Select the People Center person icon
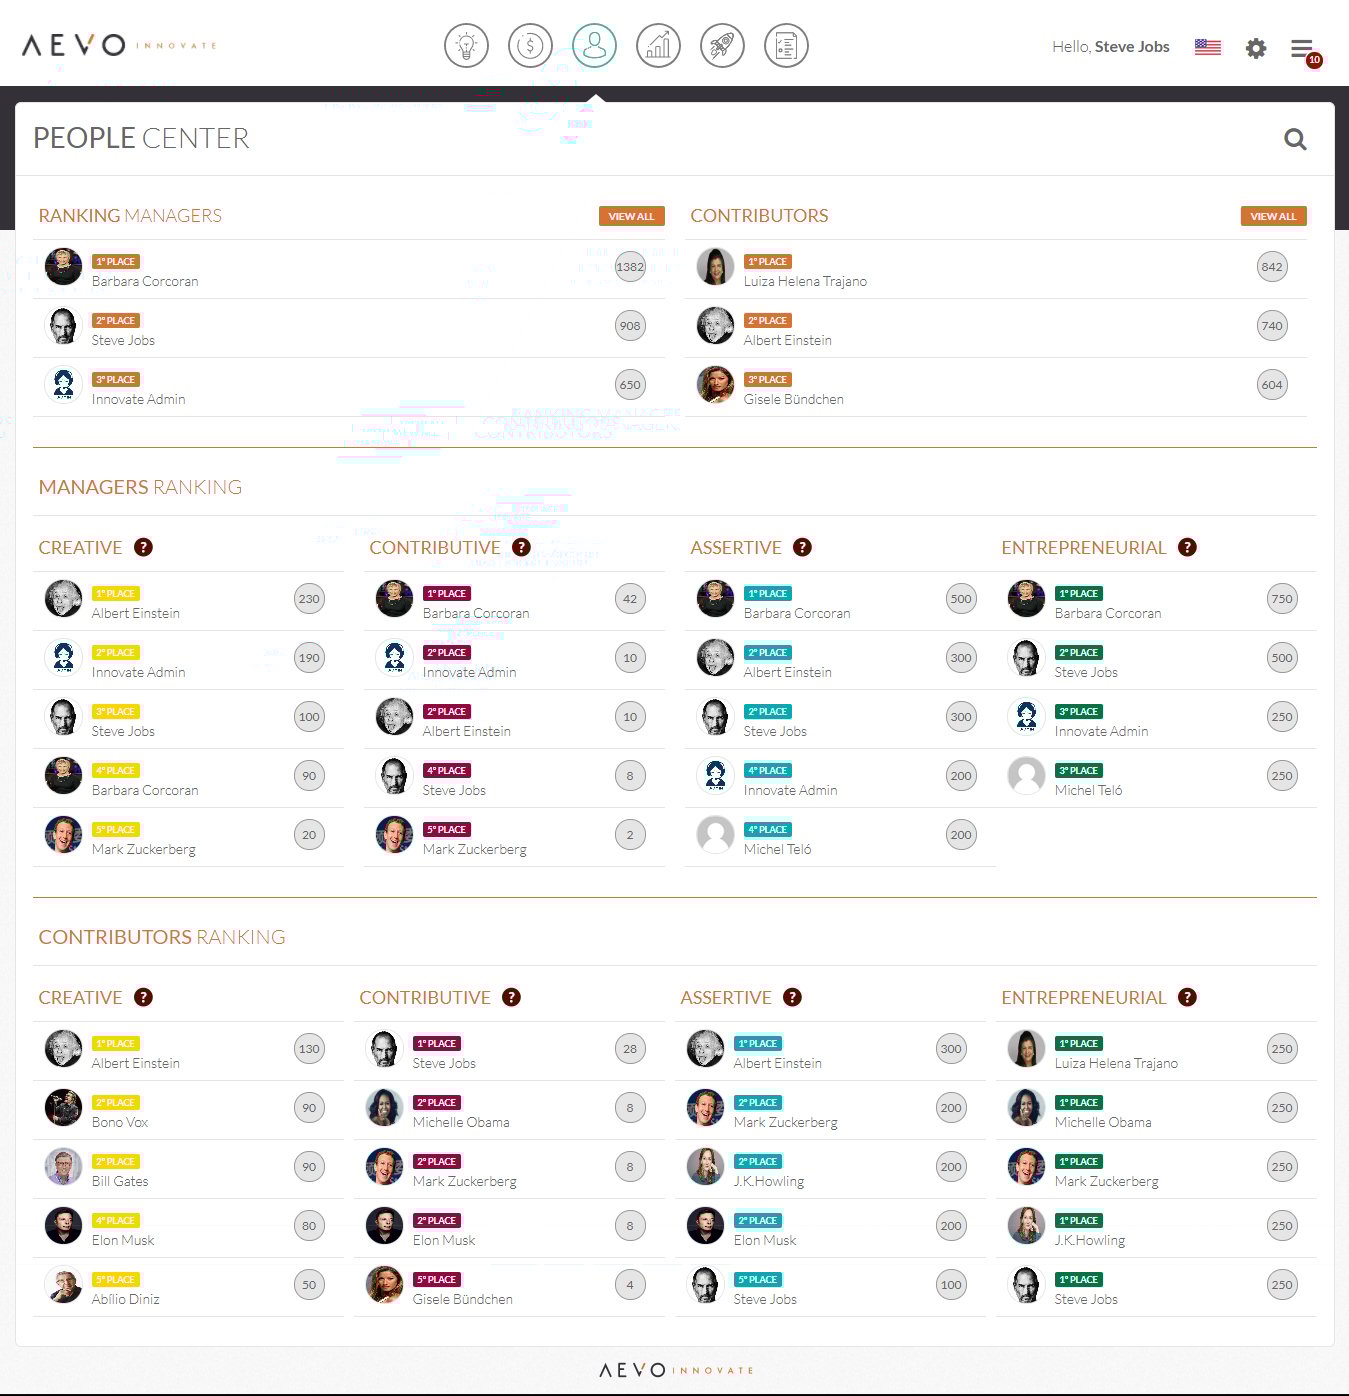The height and width of the screenshot is (1396, 1349). click(594, 46)
